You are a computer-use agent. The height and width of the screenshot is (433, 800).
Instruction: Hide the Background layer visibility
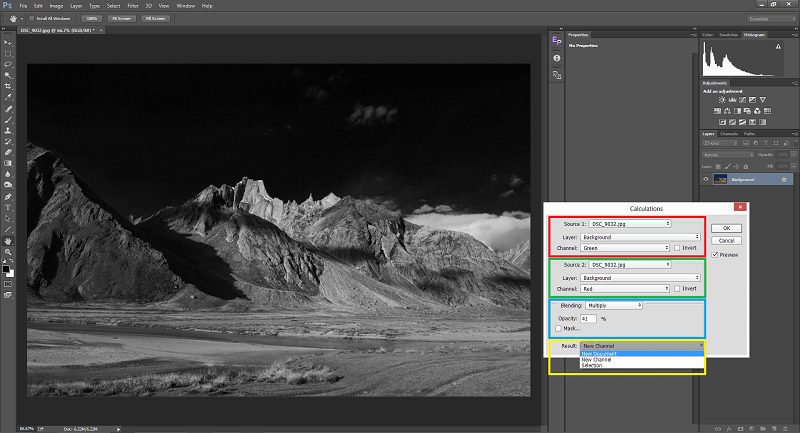(x=708, y=179)
